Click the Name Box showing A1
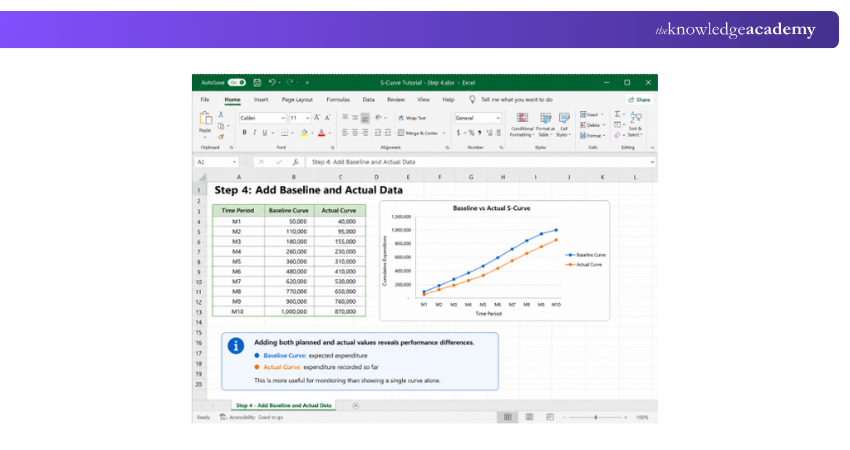This screenshot has height=450, width=850. click(217, 162)
